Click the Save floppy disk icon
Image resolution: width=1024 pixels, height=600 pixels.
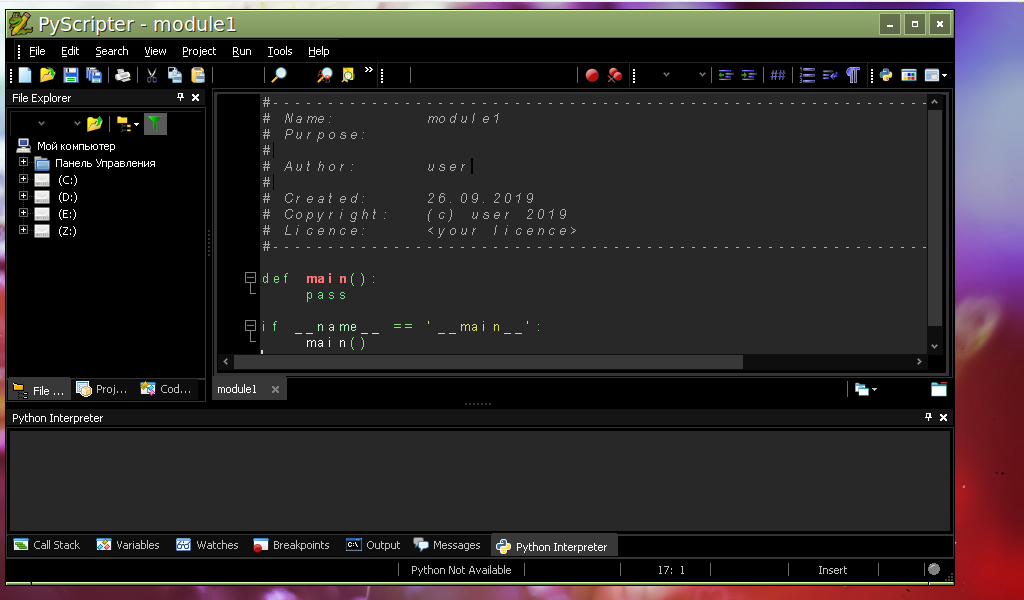point(71,75)
